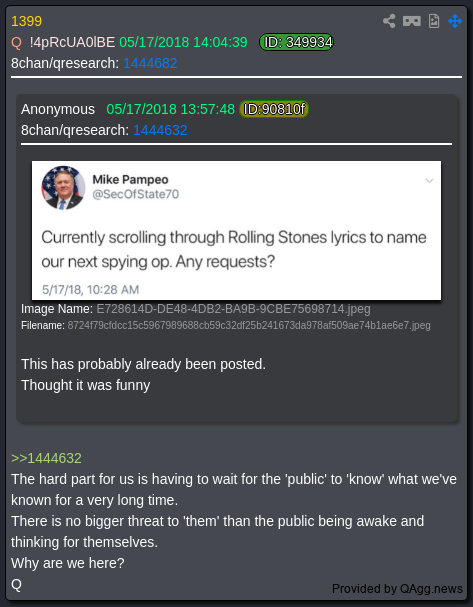473x607 pixels.
Task: Click the orange ID:90810f badge
Action: [x=274, y=109]
